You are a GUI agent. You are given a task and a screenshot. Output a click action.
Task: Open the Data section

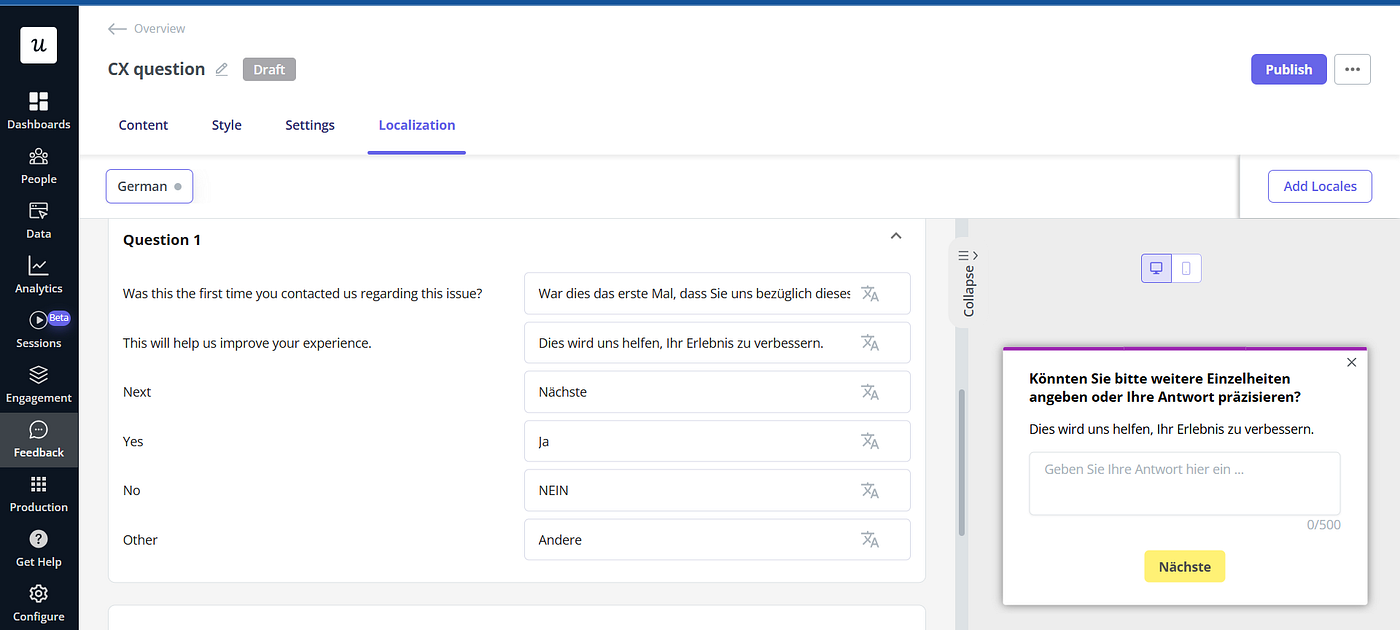(38, 220)
